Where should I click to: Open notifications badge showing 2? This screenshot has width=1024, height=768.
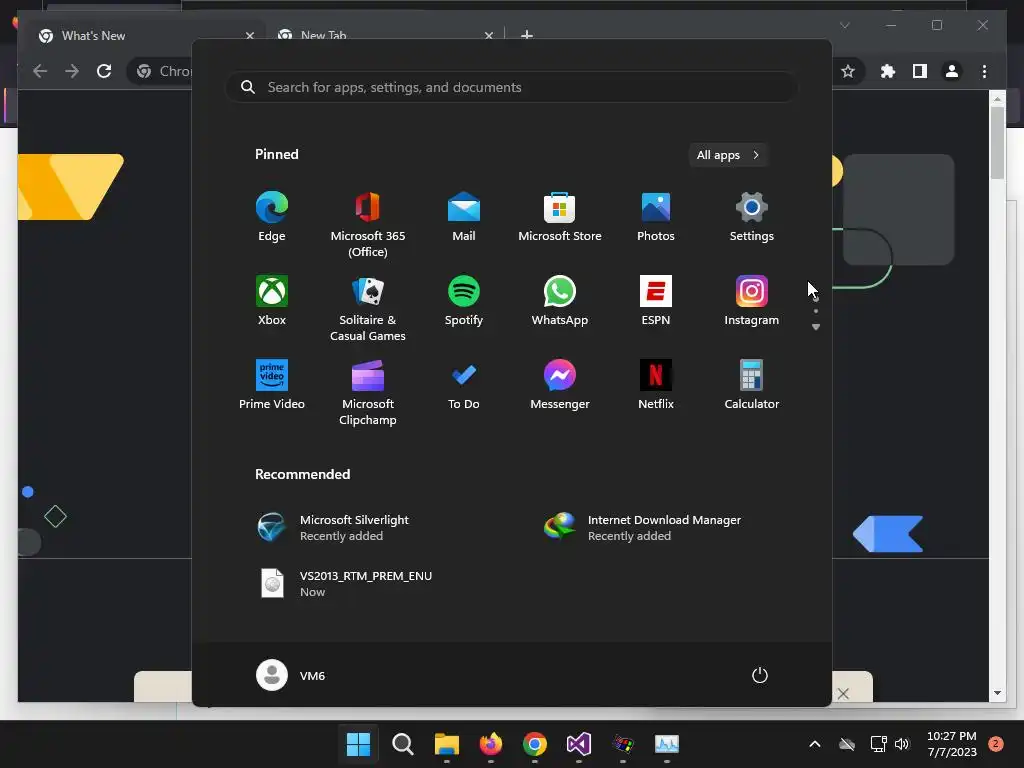click(x=995, y=743)
